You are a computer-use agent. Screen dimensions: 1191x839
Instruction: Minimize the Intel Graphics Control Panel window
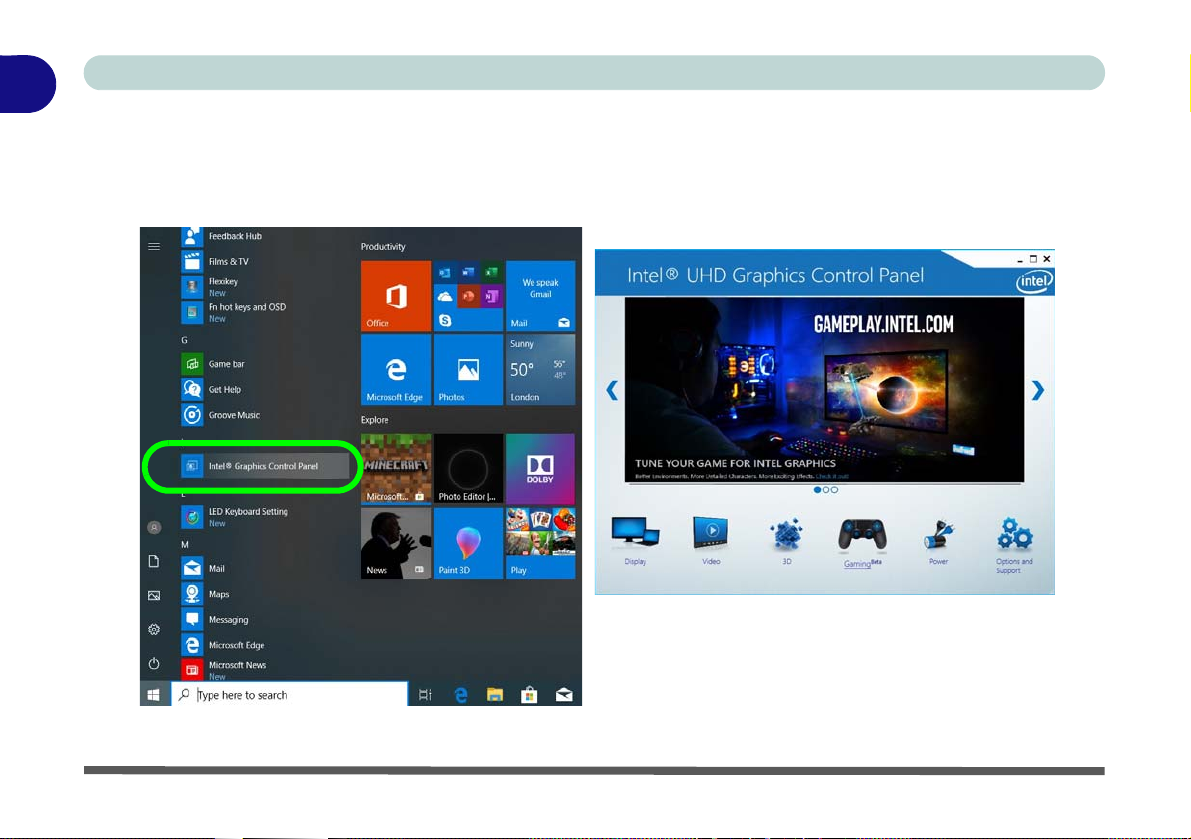(1020, 260)
